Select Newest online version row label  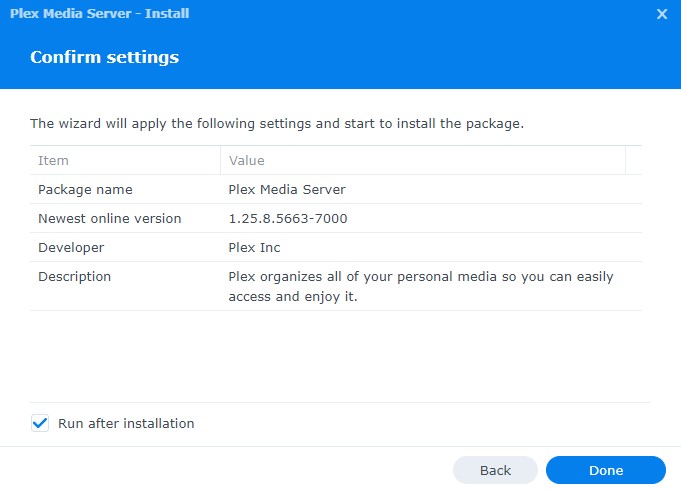pos(109,219)
